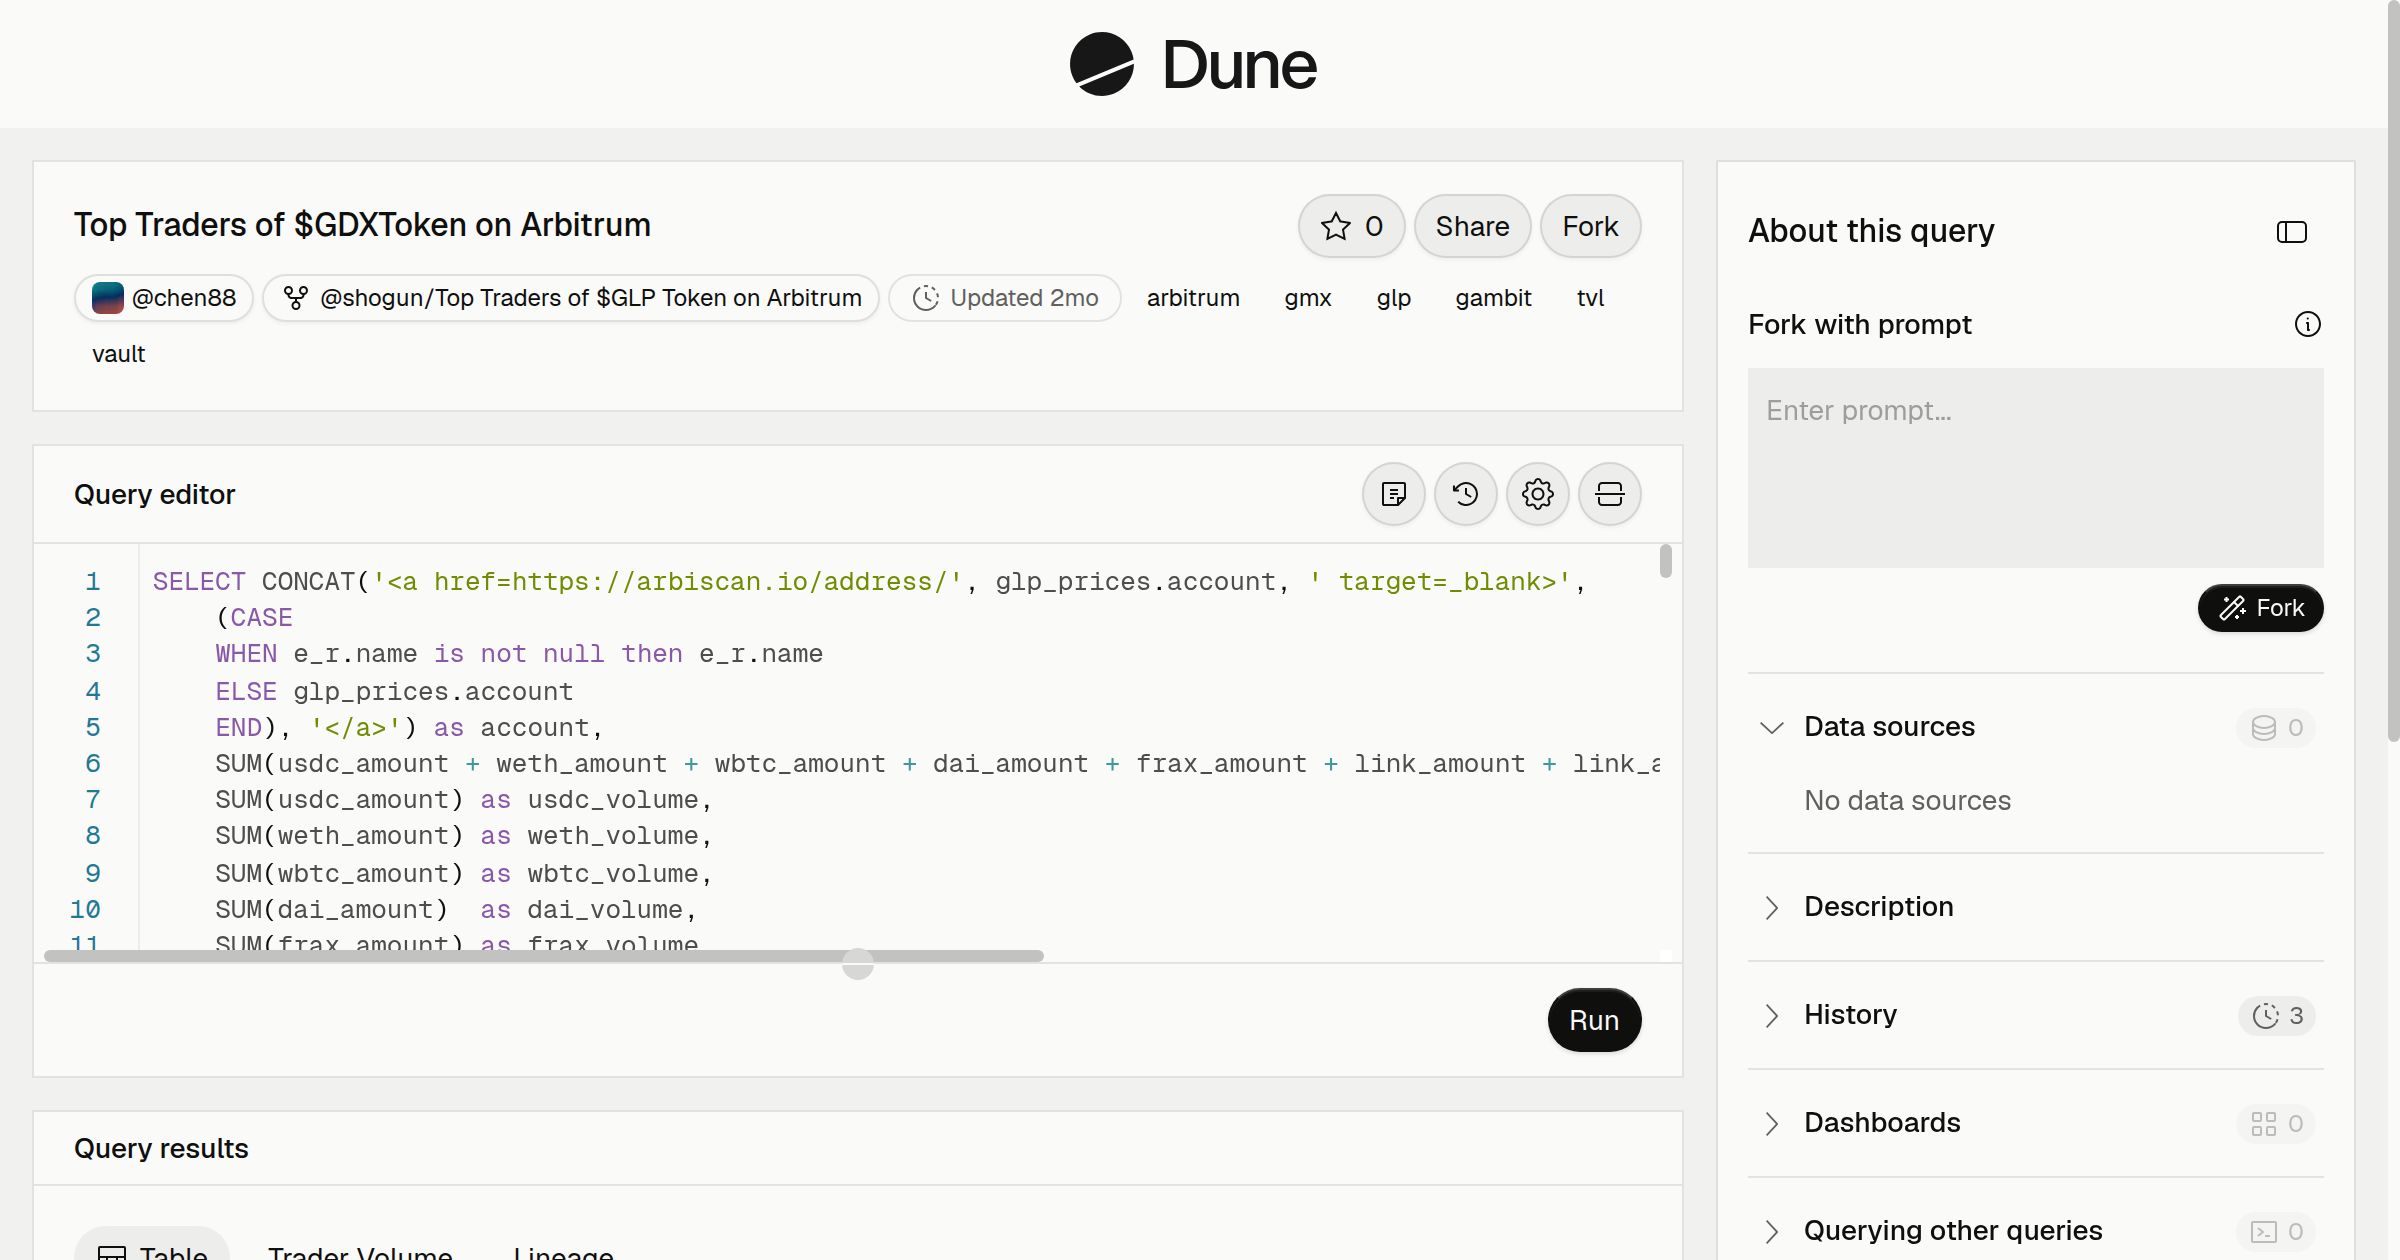Switch to the Lineage tab
The height and width of the screenshot is (1260, 2400).
click(x=563, y=1252)
